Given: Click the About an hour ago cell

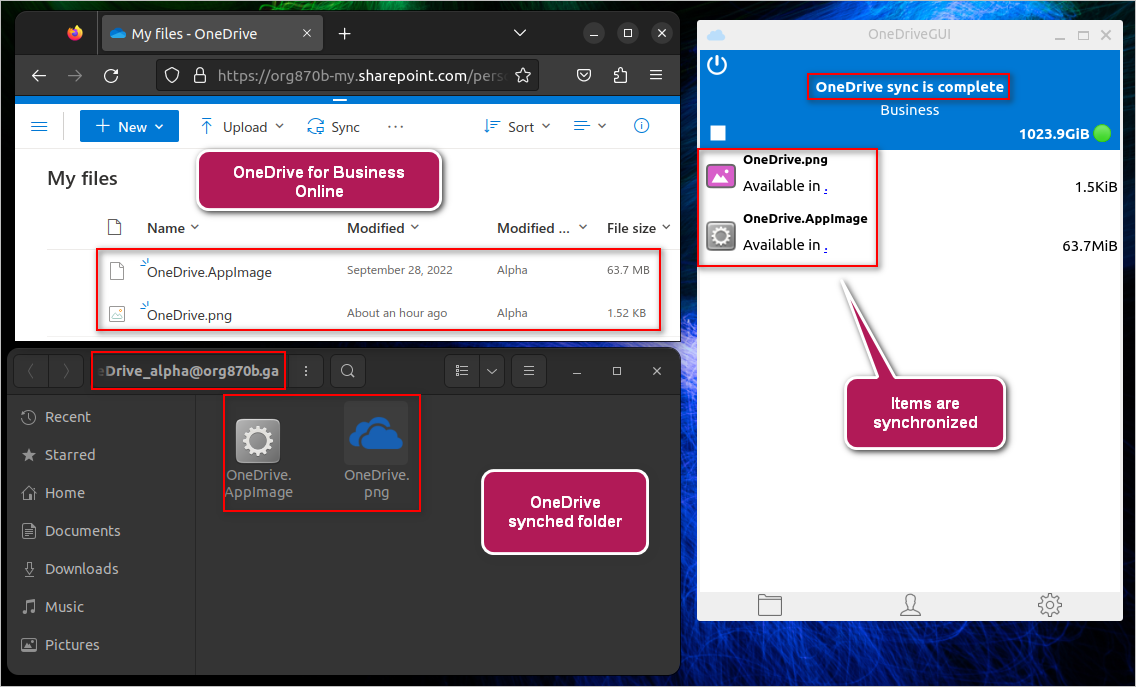Looking at the screenshot, I should coord(396,313).
